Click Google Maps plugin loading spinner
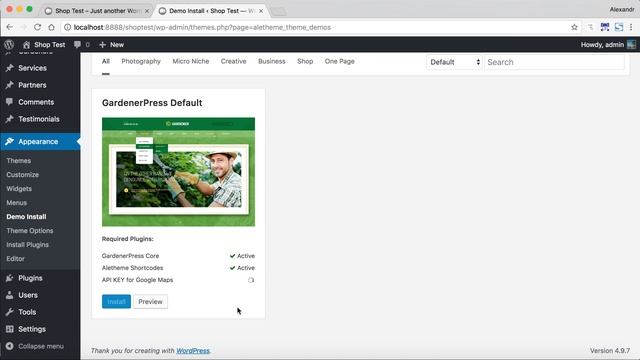The width and height of the screenshot is (640, 360). (251, 280)
